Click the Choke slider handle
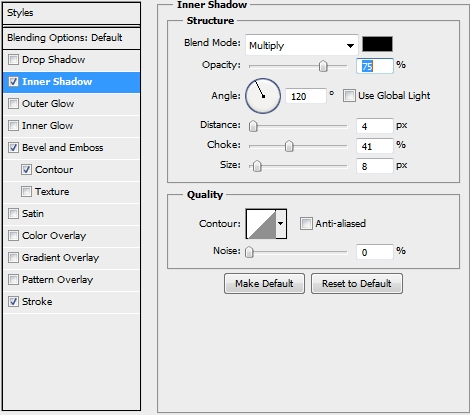 click(x=289, y=146)
